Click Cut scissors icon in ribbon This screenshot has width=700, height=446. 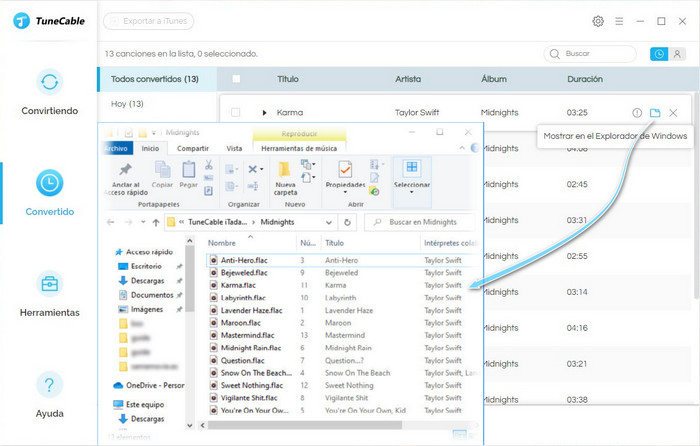tap(208, 165)
